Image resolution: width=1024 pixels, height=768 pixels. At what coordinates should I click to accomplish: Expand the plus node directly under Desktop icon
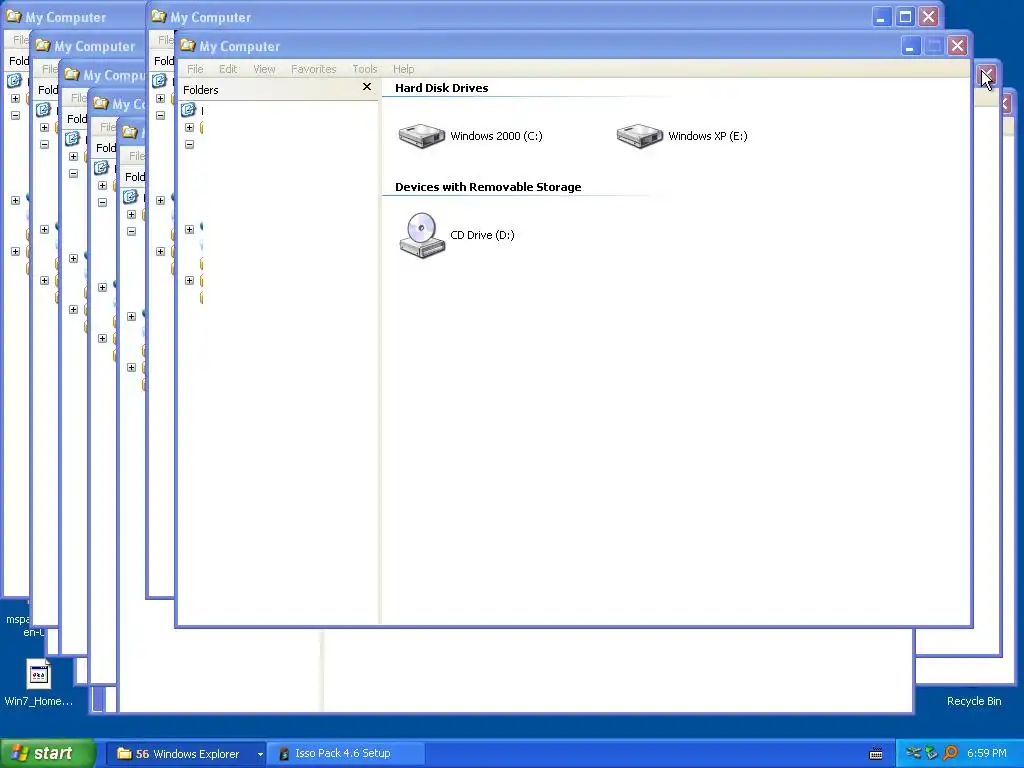[x=189, y=127]
